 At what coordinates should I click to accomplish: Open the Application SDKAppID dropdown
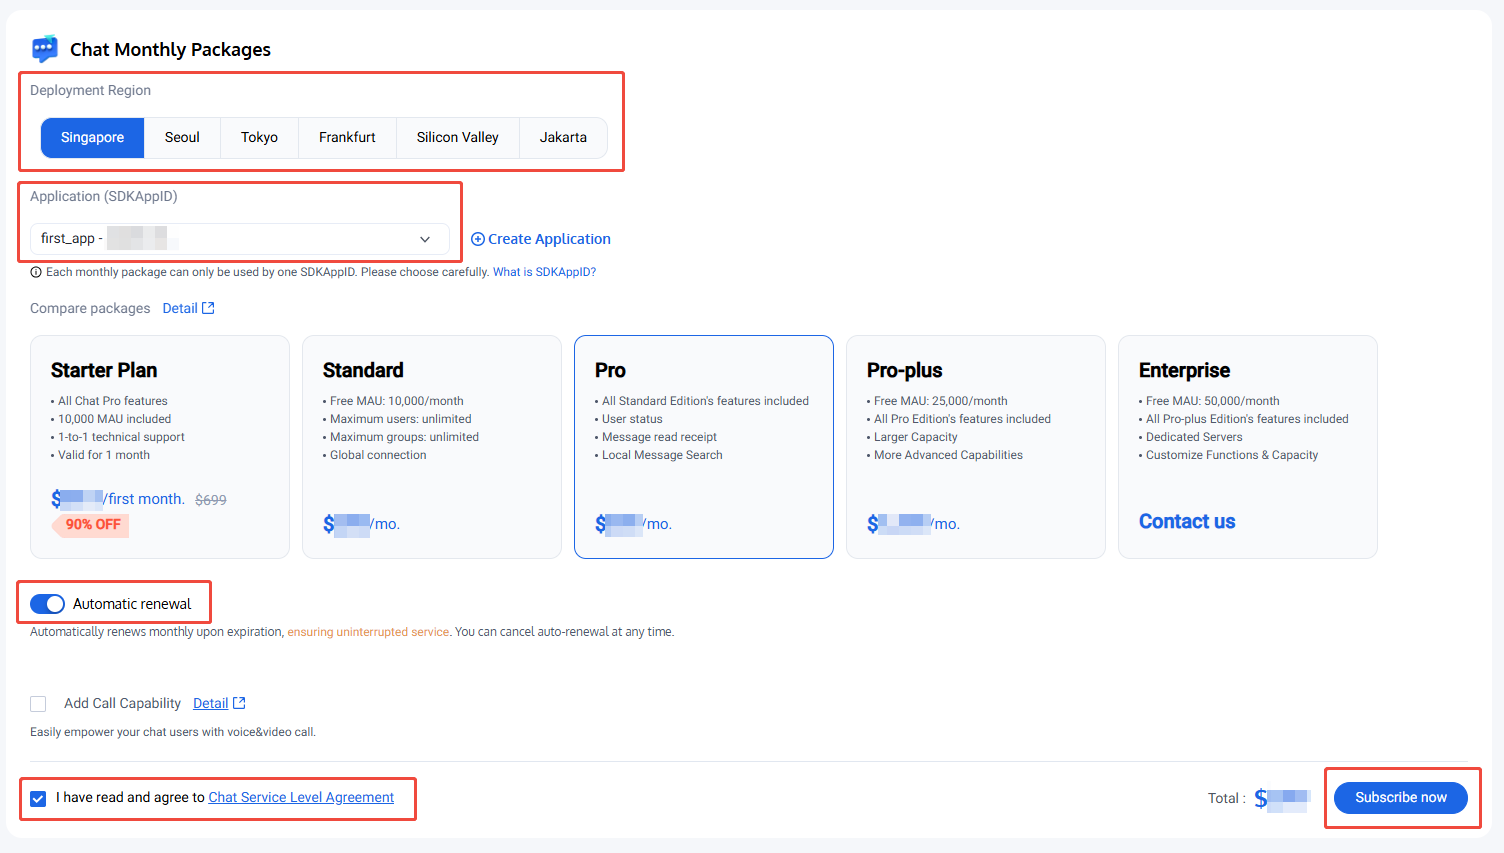pyautogui.click(x=239, y=239)
